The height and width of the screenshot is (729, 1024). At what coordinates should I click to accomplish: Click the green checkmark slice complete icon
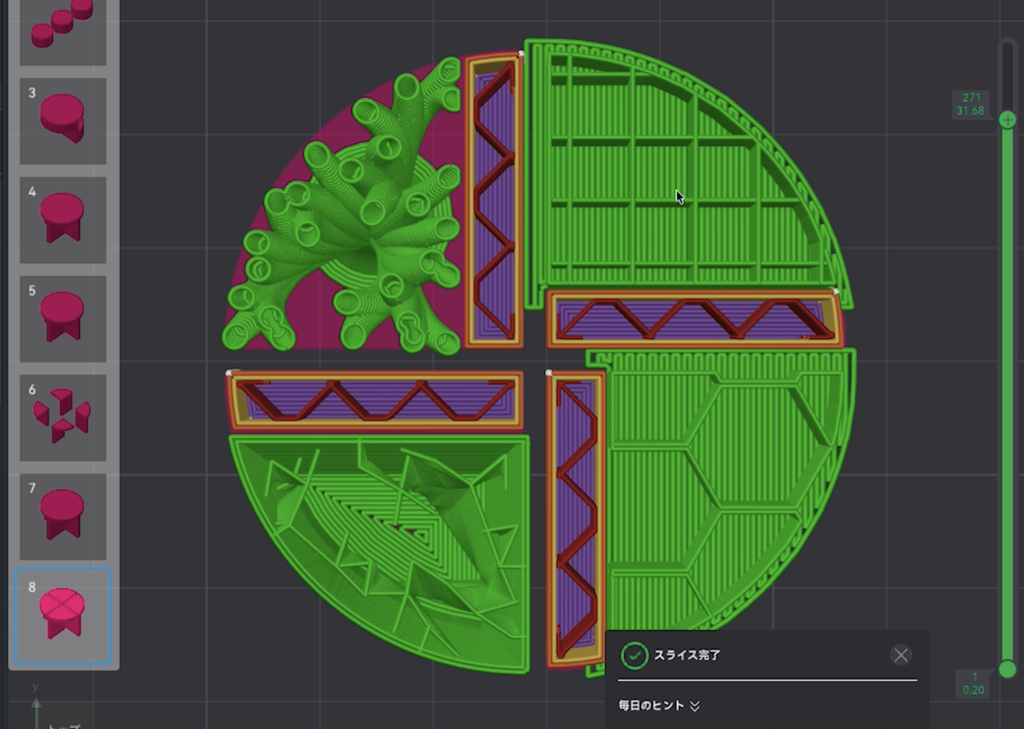(633, 655)
